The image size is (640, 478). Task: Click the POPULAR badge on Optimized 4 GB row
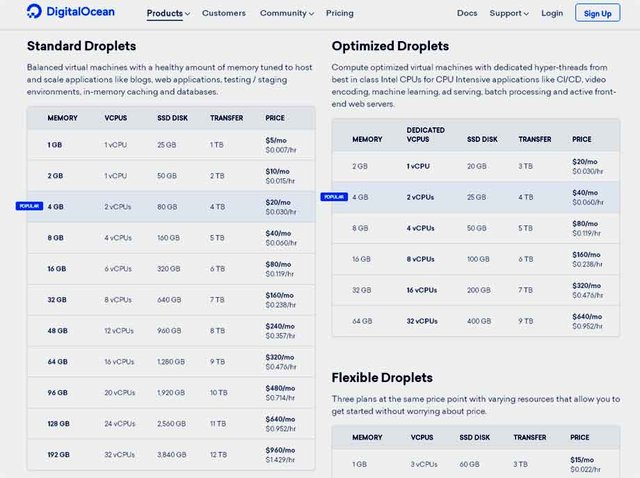[x=334, y=197]
